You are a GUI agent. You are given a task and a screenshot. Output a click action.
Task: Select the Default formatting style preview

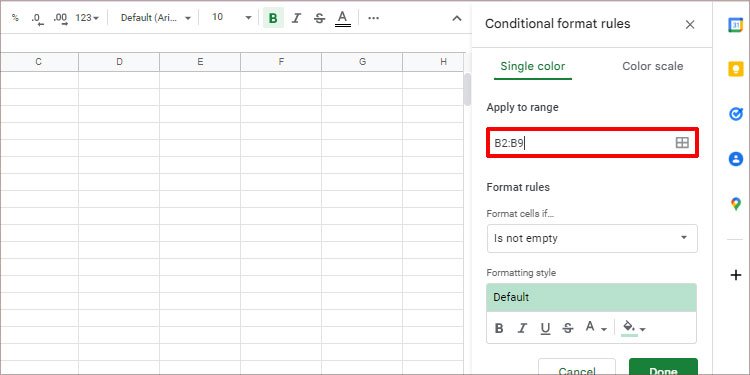(x=591, y=298)
